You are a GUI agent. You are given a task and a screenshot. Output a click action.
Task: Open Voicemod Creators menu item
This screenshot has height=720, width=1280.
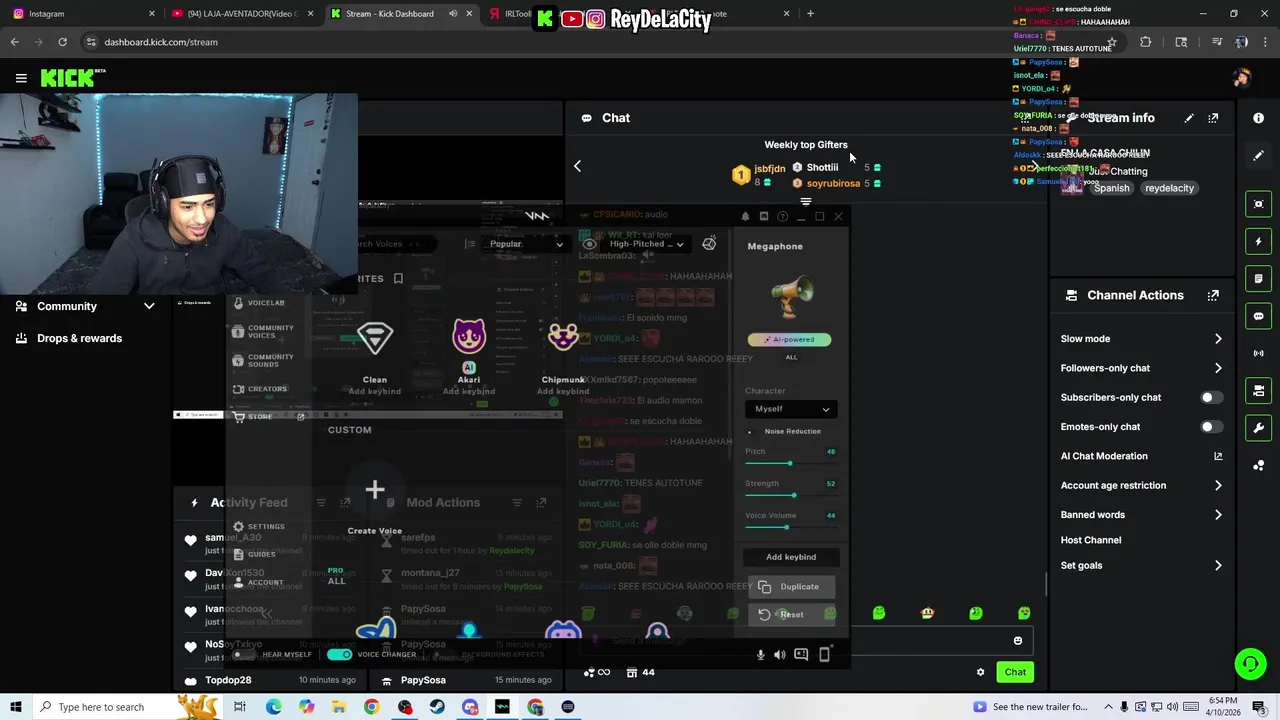point(260,389)
